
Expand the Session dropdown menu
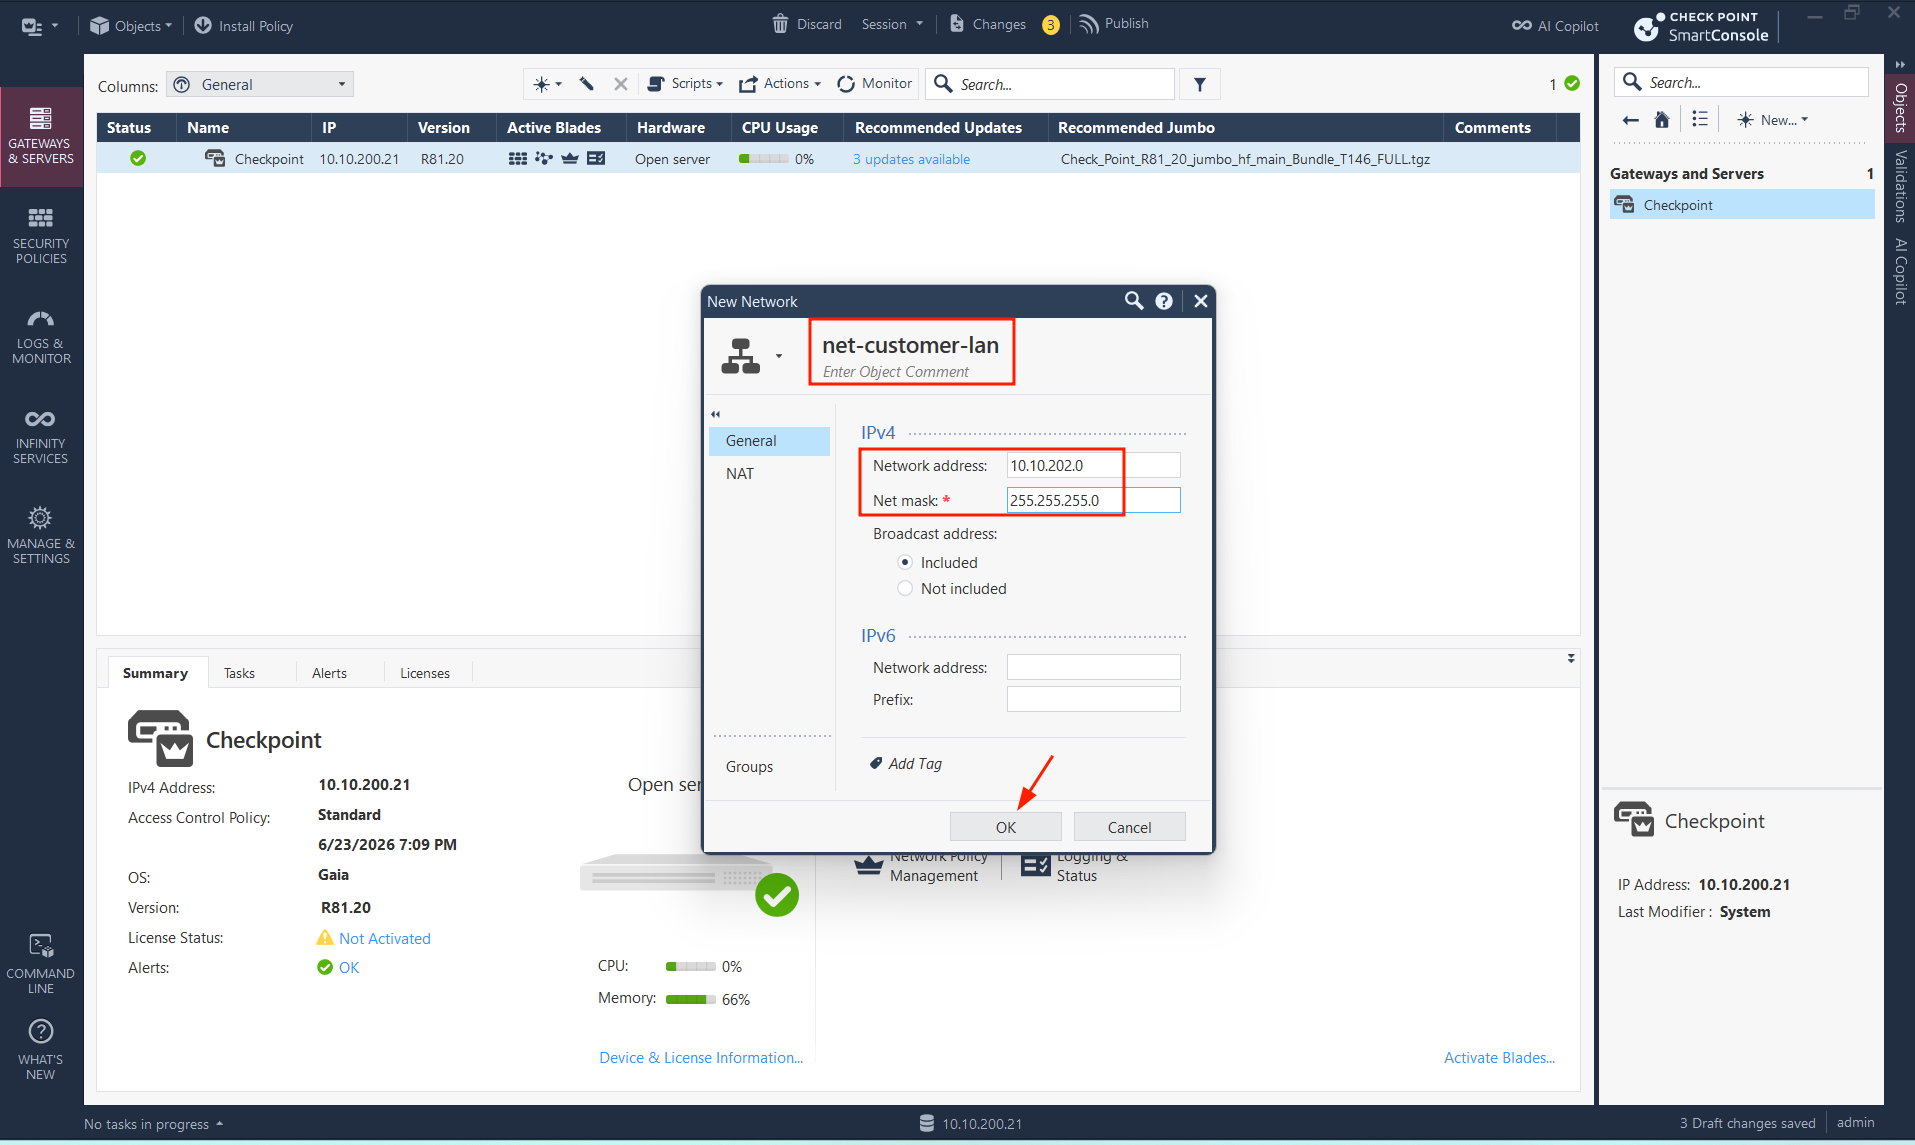point(892,24)
